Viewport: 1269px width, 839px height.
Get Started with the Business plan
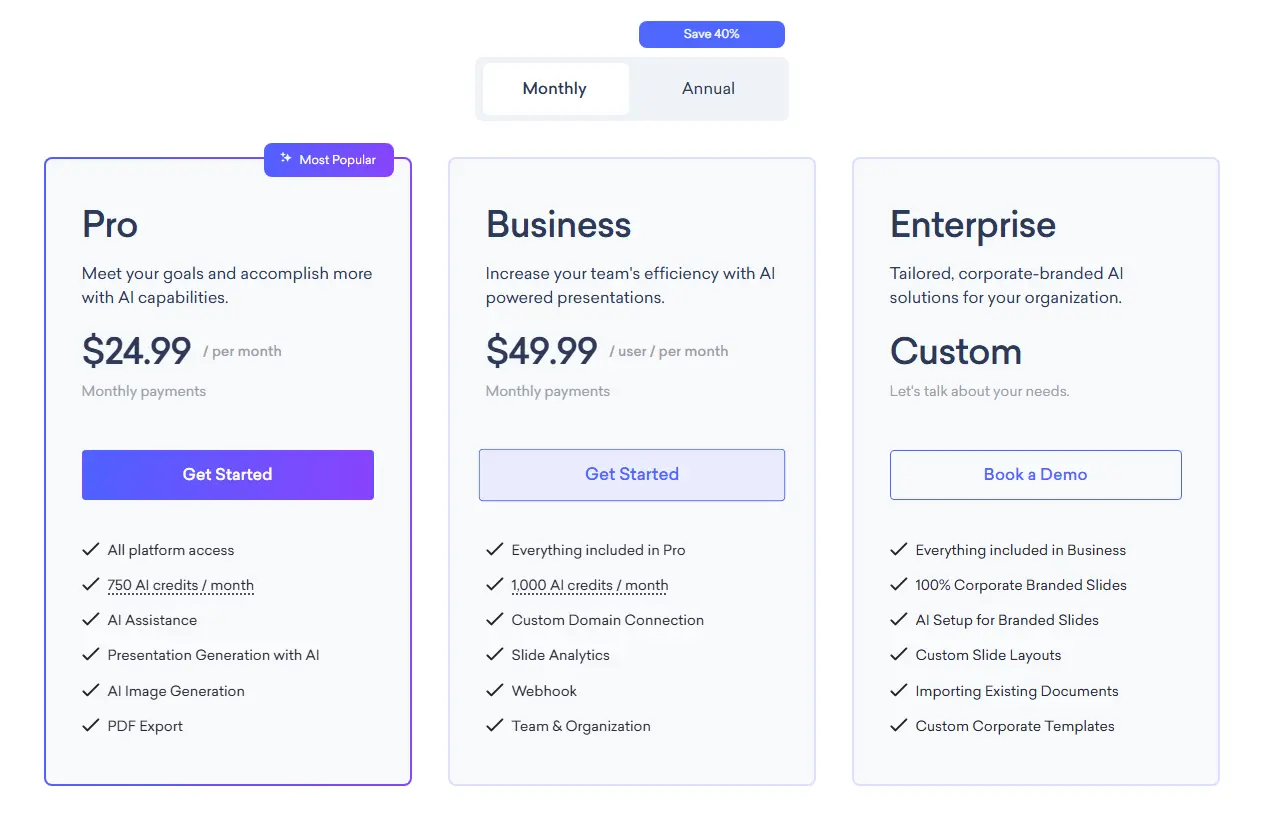[x=632, y=475]
